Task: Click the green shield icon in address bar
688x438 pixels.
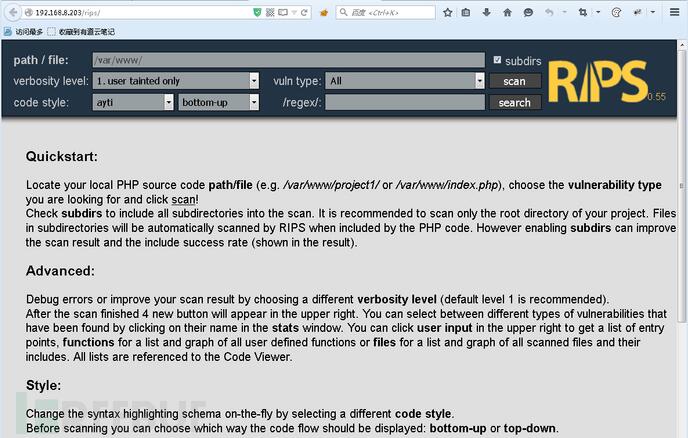Action: click(258, 13)
